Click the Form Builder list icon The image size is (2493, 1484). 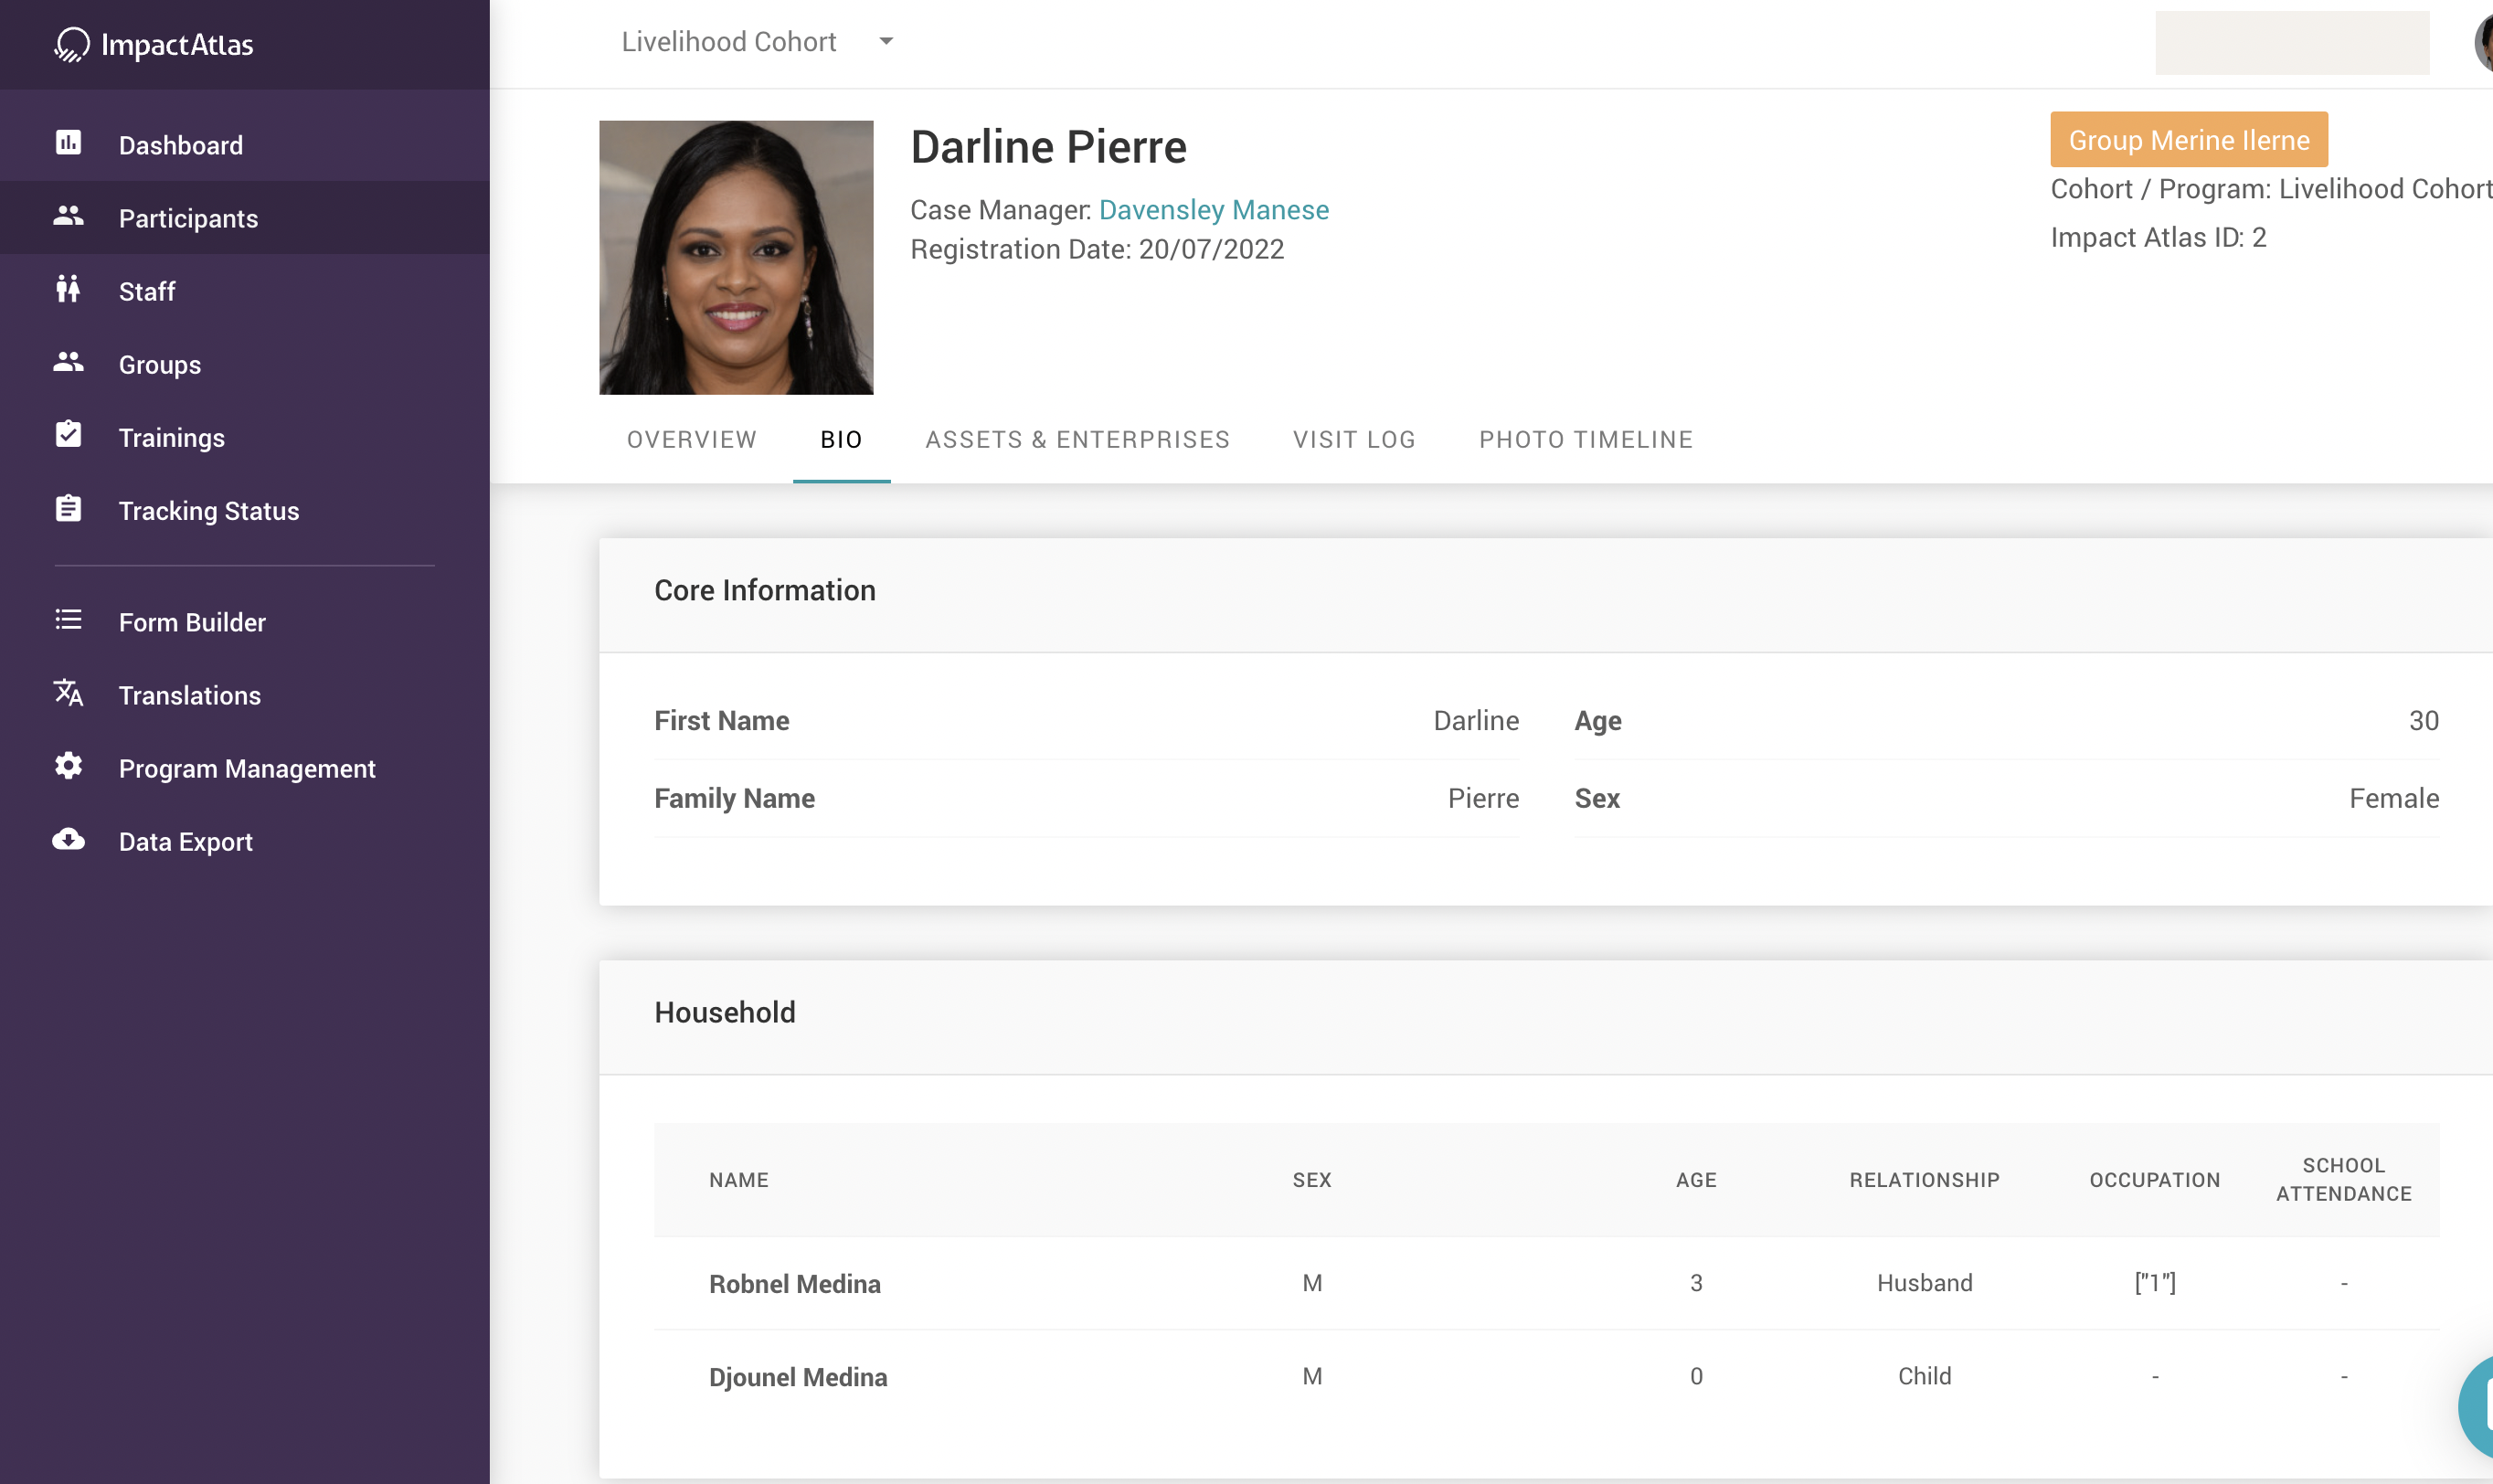[x=68, y=621]
